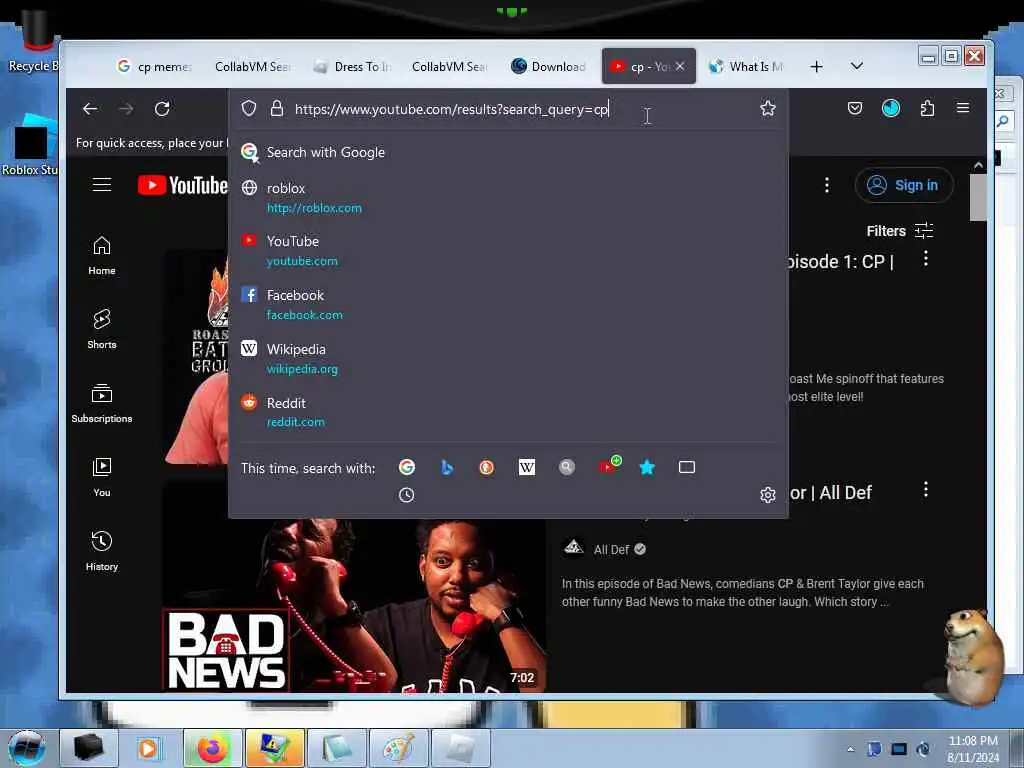The height and width of the screenshot is (768, 1024).
Task: Open the Firefox account avatar icon
Action: coord(891,108)
